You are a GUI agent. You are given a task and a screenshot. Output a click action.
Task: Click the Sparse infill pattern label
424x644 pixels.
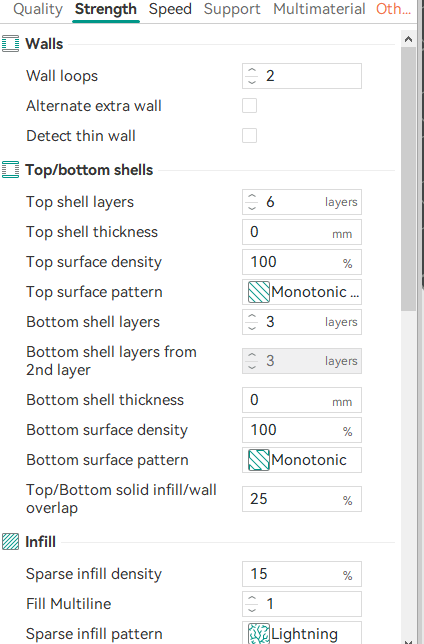click(94, 634)
